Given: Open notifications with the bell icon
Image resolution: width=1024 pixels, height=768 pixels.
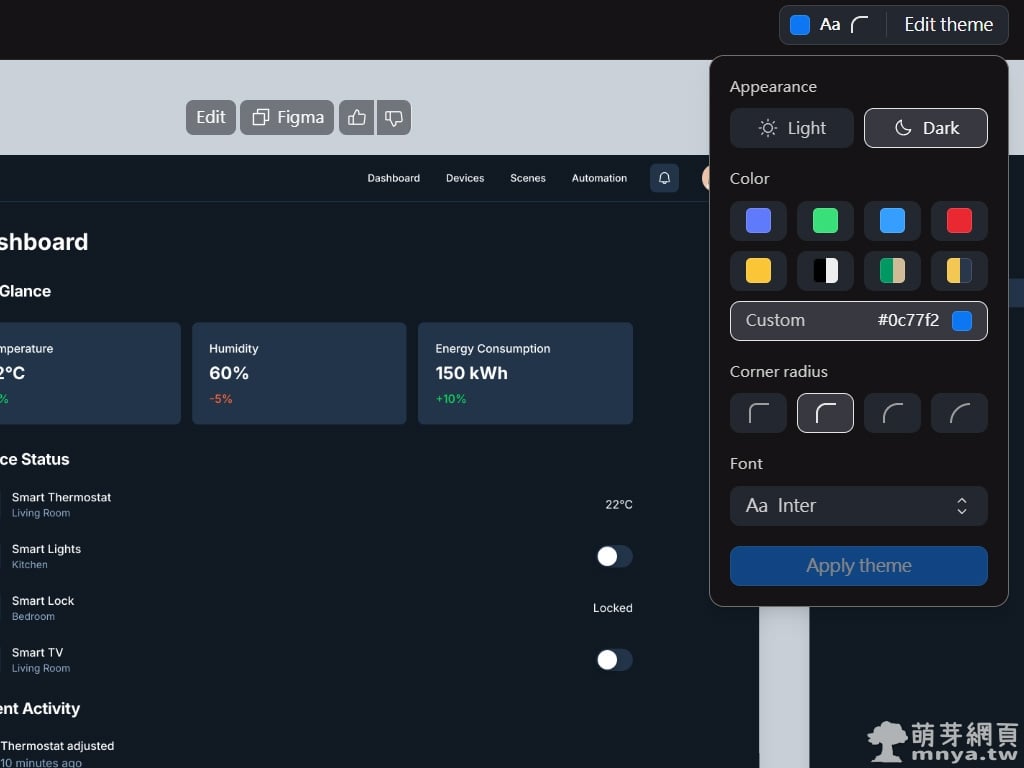Looking at the screenshot, I should (664, 178).
